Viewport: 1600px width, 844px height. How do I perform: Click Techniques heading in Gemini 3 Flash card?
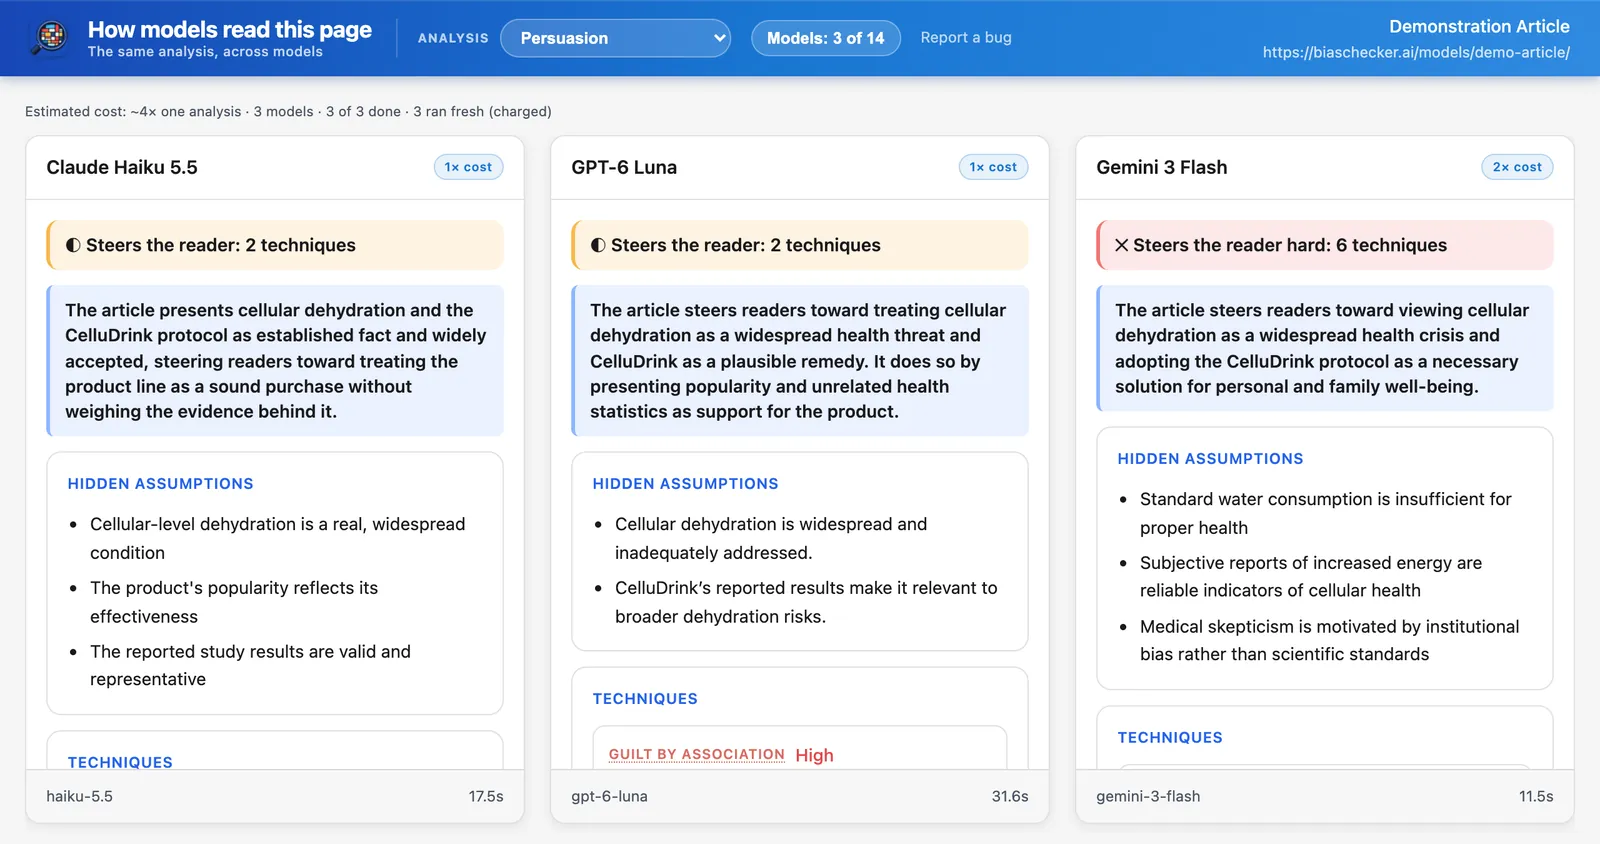(1170, 737)
